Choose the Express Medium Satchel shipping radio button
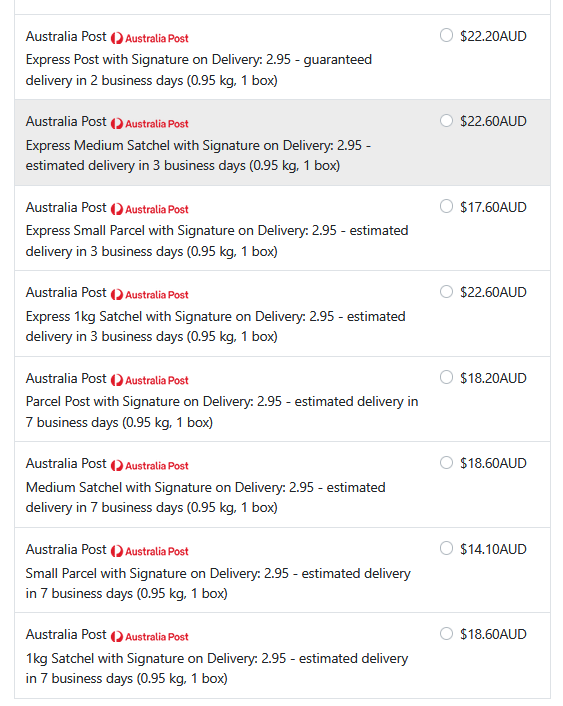The width and height of the screenshot is (563, 706). pos(446,121)
